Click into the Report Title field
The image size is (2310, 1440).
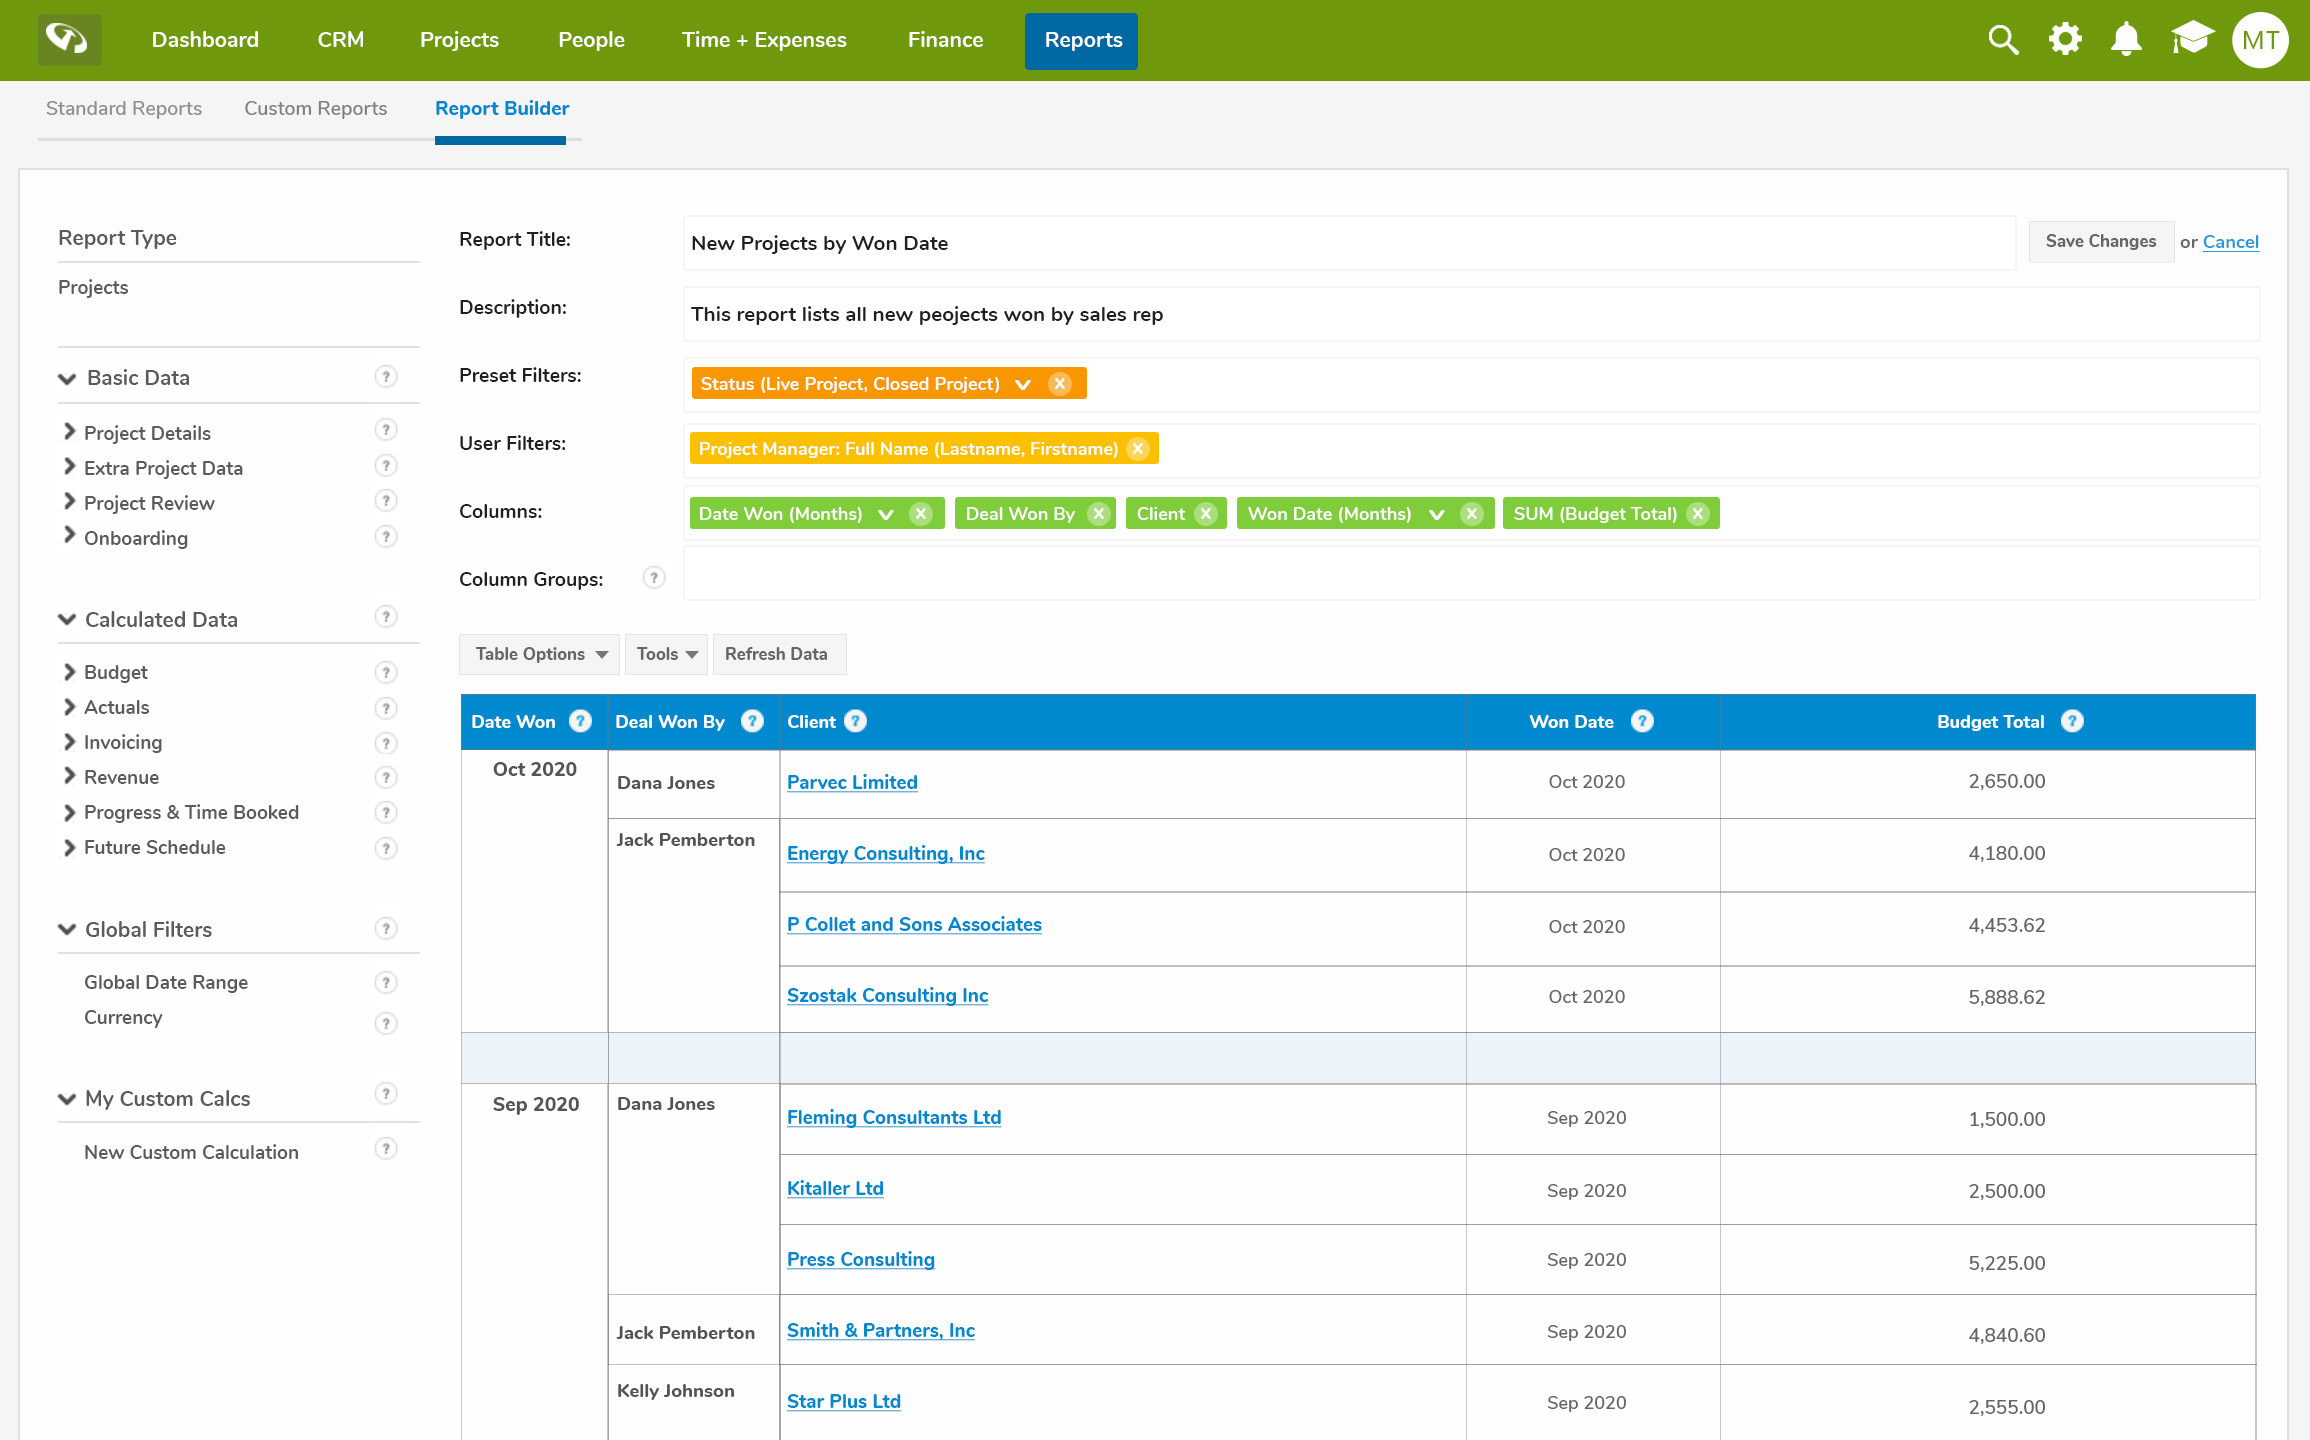[x=1348, y=243]
